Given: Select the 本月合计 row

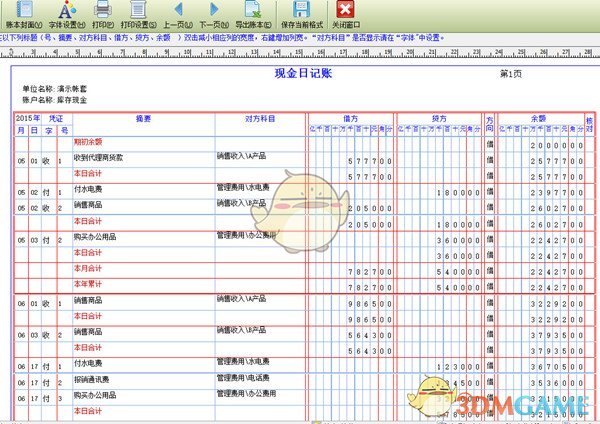Looking at the screenshot, I should (x=304, y=270).
